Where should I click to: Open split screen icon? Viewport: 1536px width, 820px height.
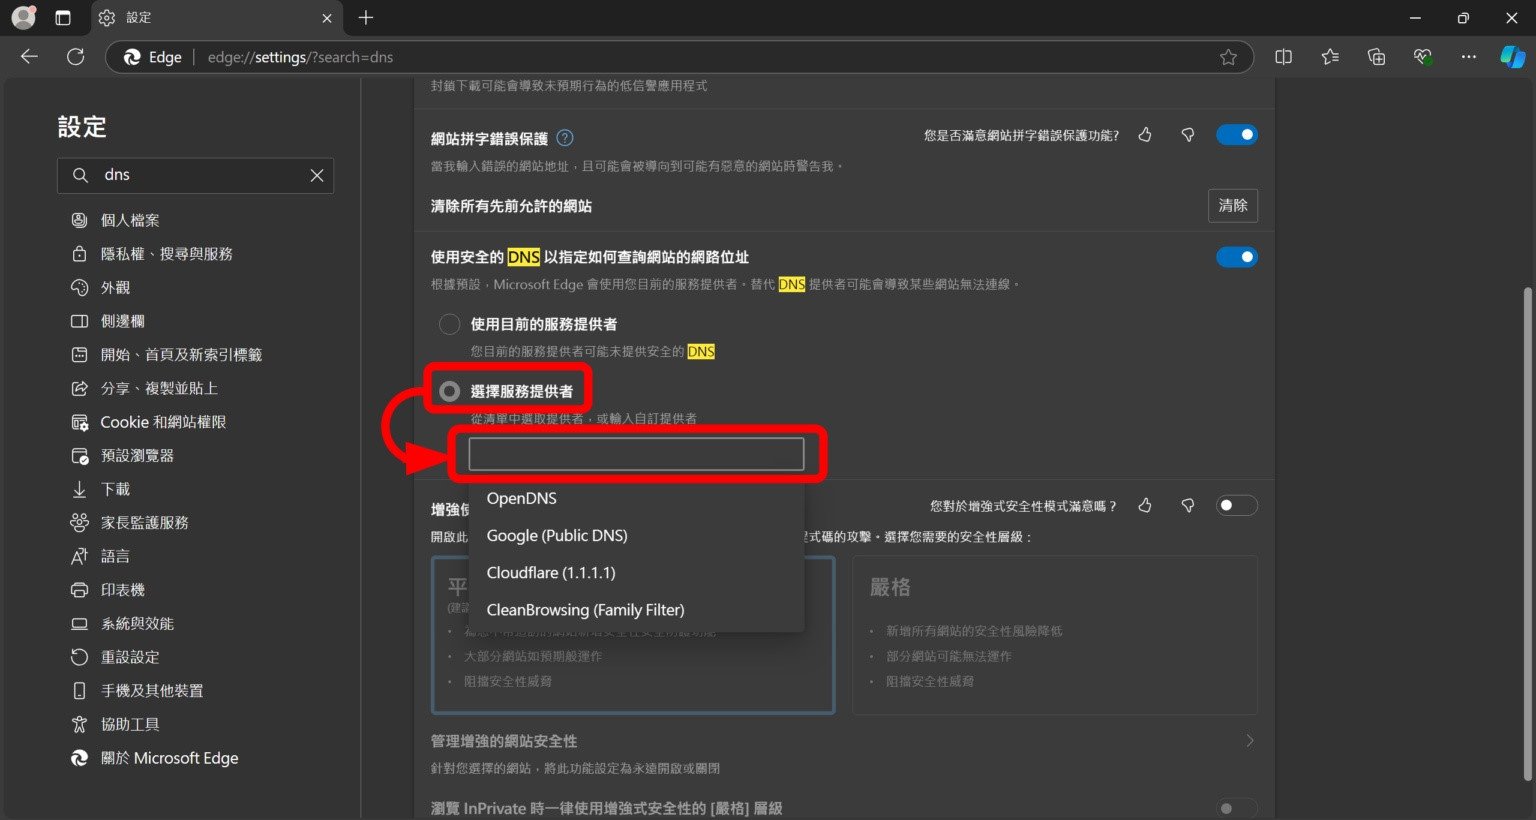click(x=1283, y=57)
